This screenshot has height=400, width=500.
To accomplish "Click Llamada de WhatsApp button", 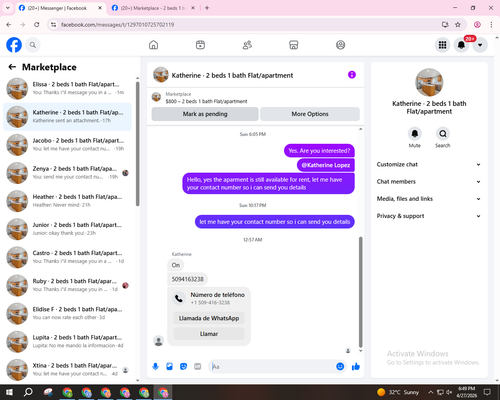I will 209,318.
